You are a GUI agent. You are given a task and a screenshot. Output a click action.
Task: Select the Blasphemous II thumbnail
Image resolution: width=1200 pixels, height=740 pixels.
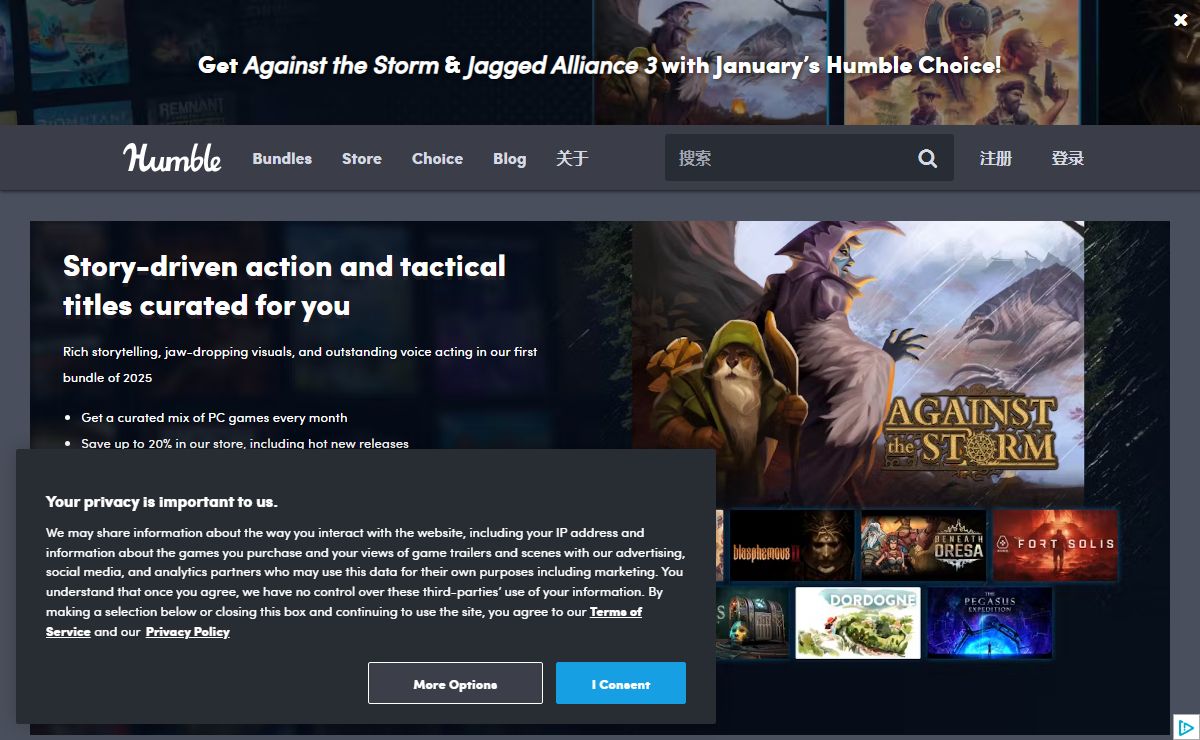tap(792, 546)
